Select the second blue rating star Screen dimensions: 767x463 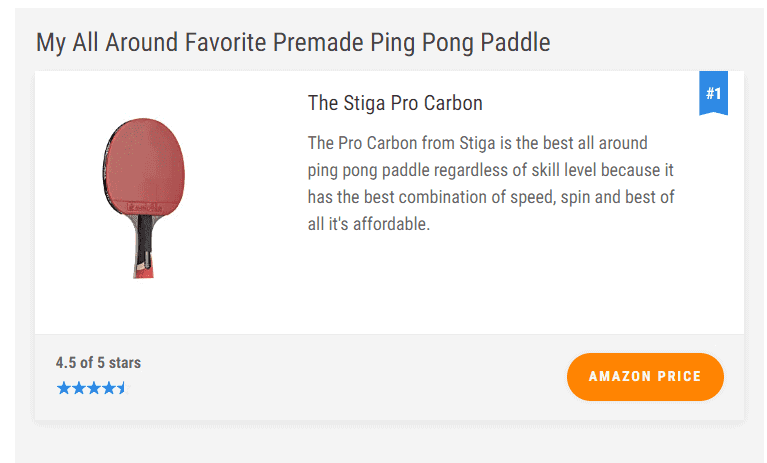click(x=79, y=388)
